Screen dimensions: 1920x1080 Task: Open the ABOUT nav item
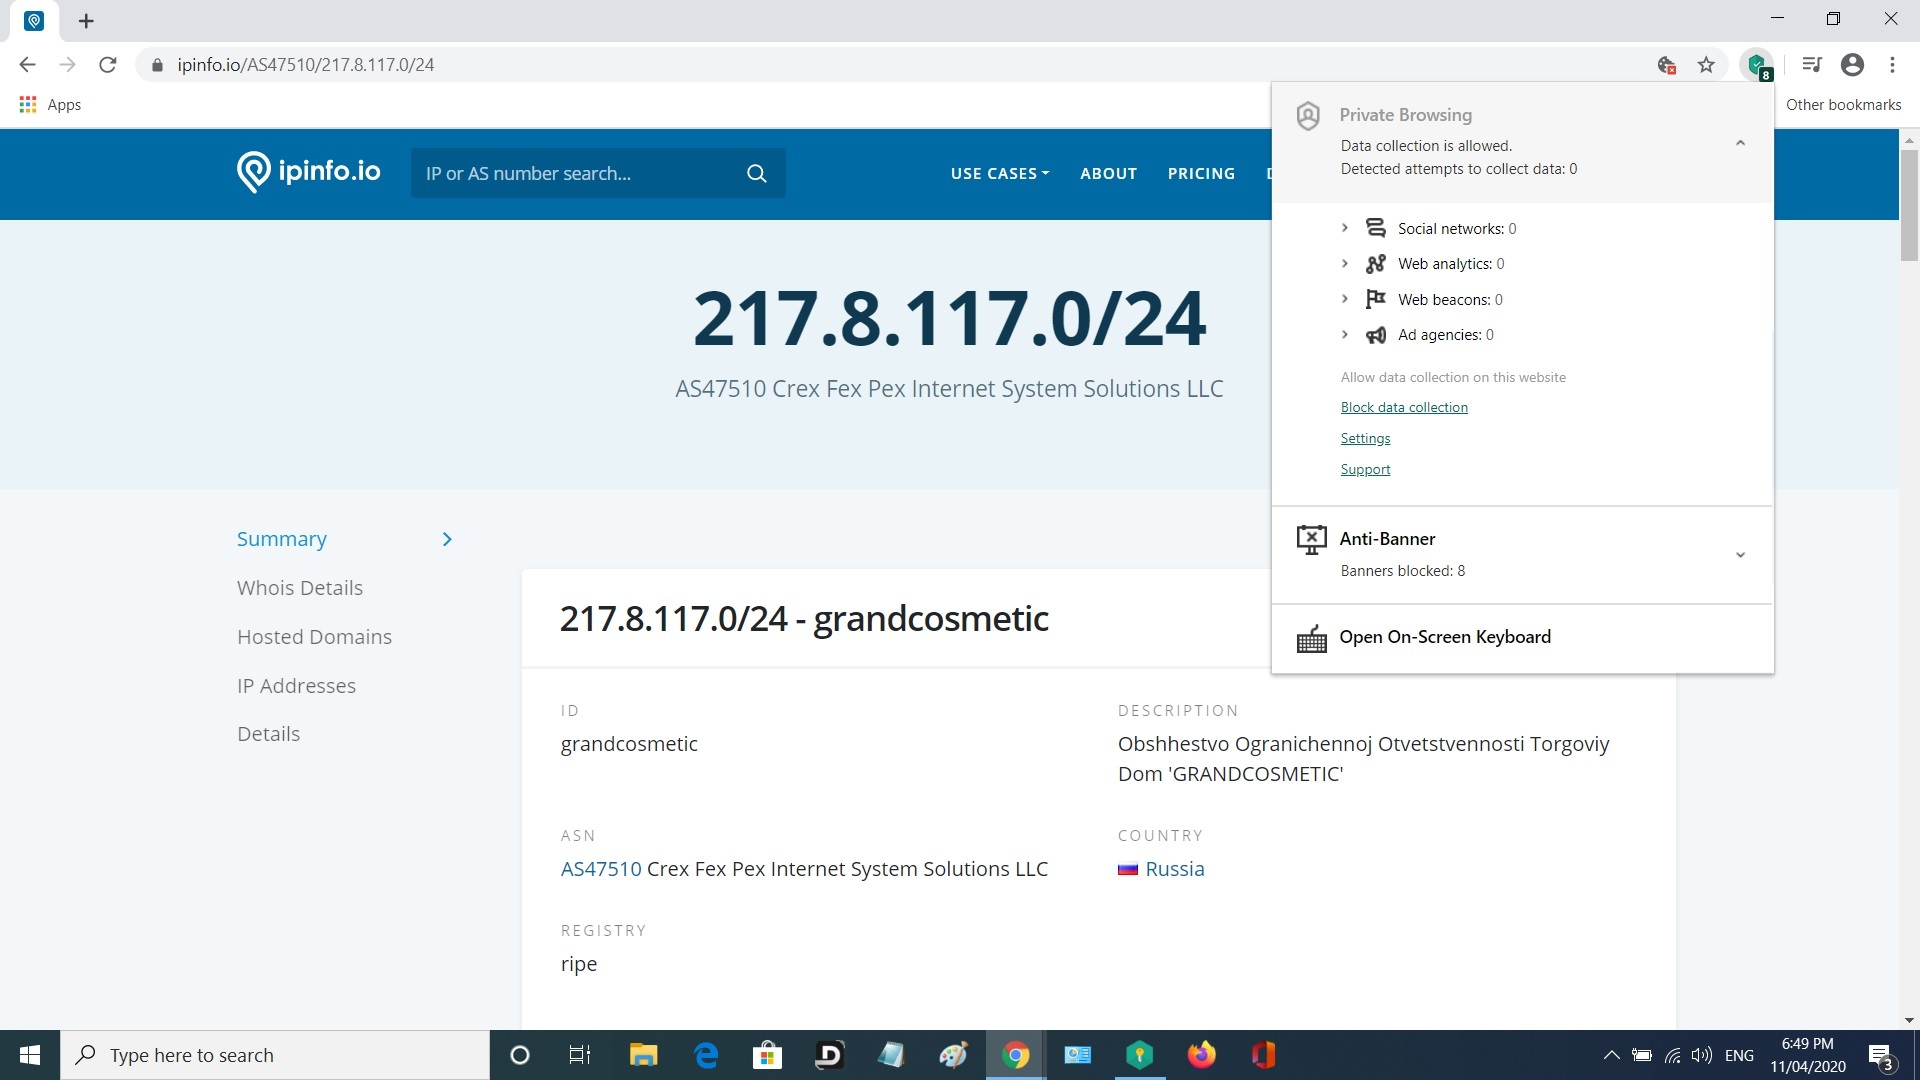tap(1108, 174)
